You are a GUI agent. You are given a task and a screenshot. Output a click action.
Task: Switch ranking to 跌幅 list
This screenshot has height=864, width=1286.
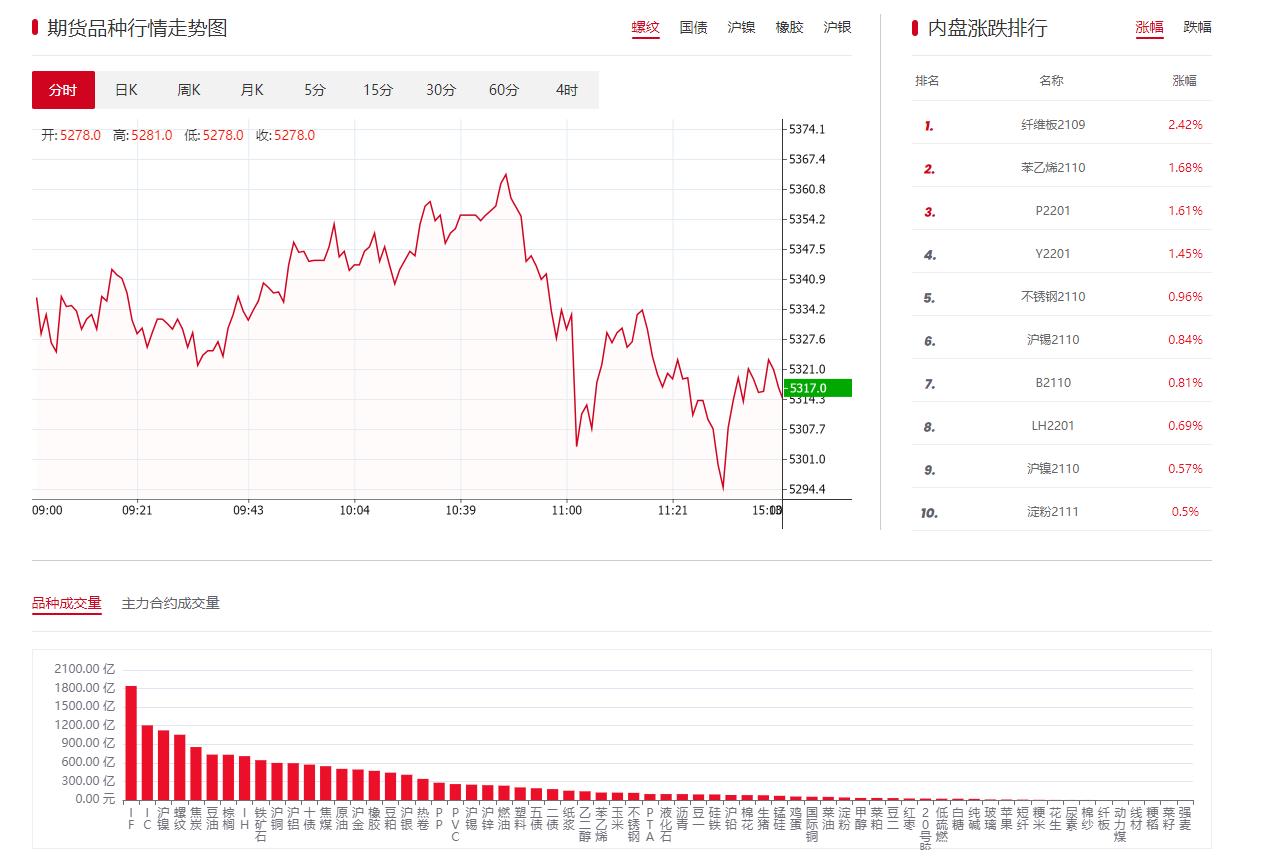1198,28
